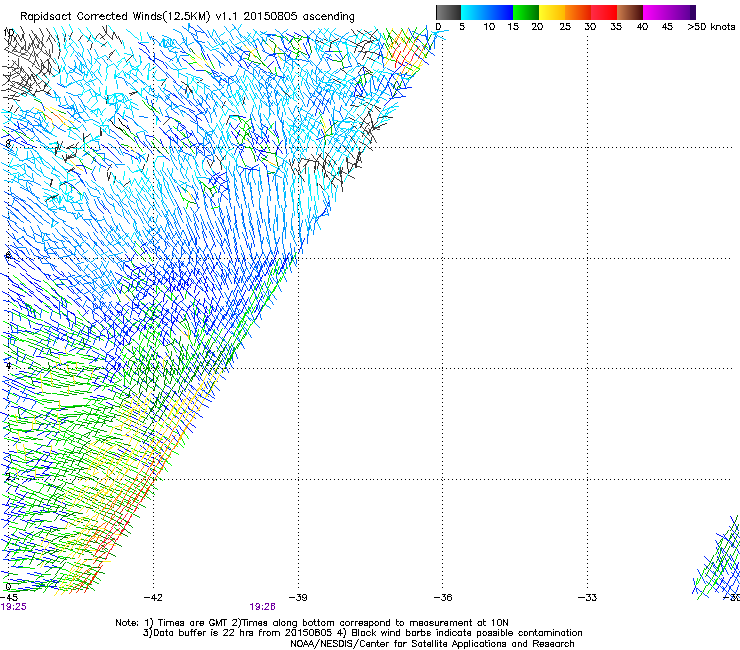Click the gray 0-5 knots color swatch

click(x=448, y=12)
